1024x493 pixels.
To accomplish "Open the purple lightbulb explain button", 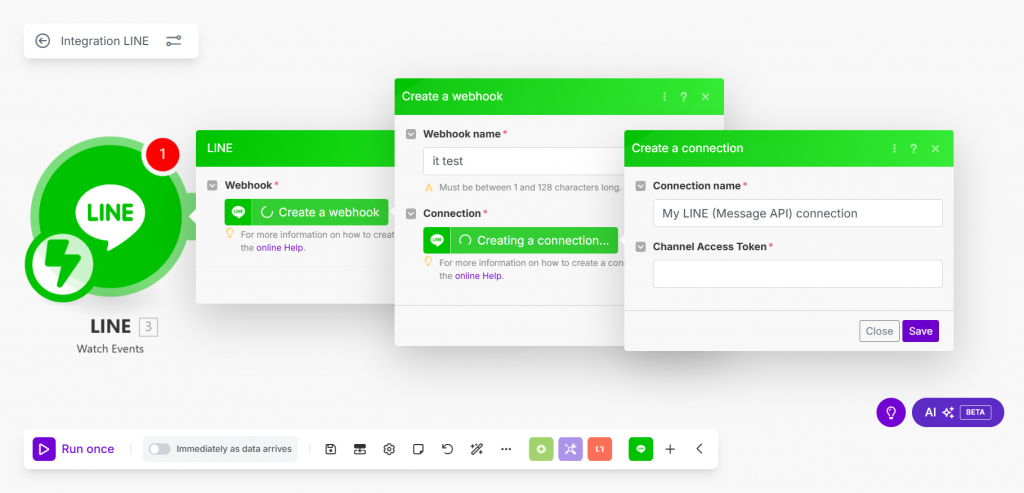I will [x=891, y=413].
